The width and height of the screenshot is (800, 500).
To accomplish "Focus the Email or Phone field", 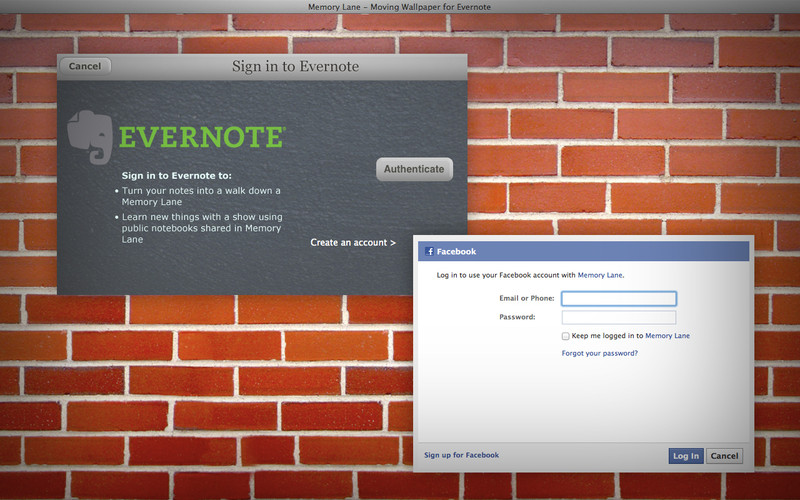I will coord(618,298).
